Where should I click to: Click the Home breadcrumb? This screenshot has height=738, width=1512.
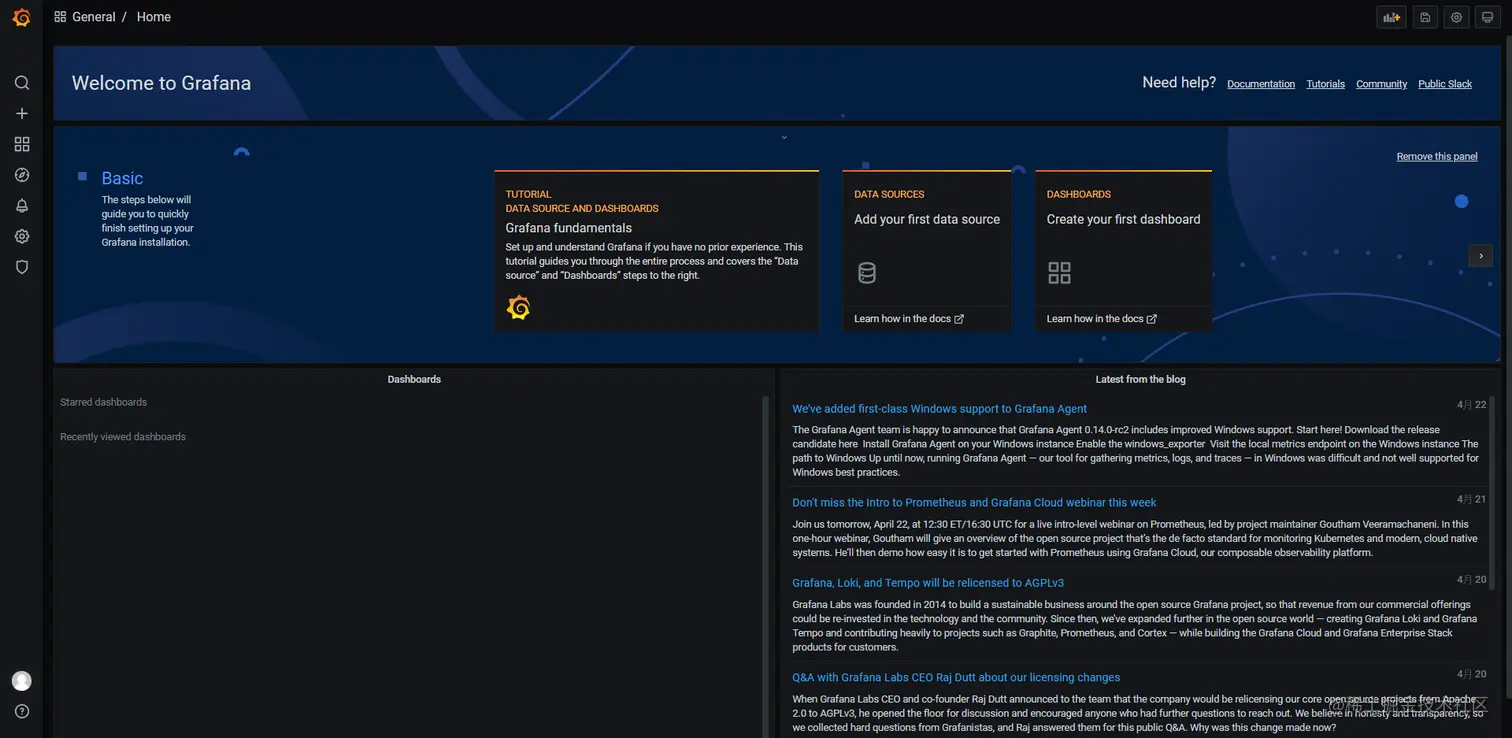(x=154, y=17)
